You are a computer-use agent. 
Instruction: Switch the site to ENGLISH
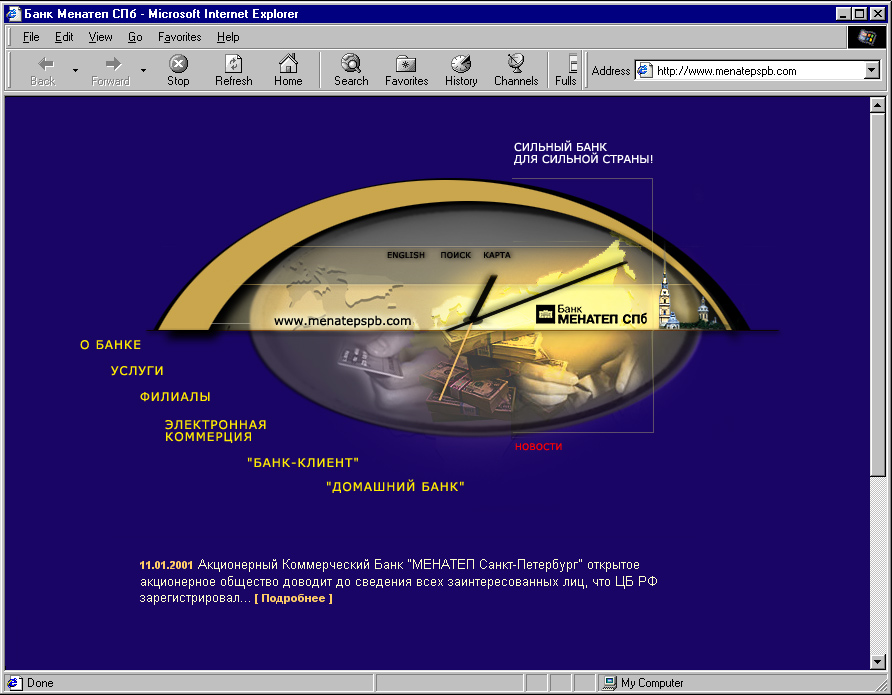(x=406, y=255)
